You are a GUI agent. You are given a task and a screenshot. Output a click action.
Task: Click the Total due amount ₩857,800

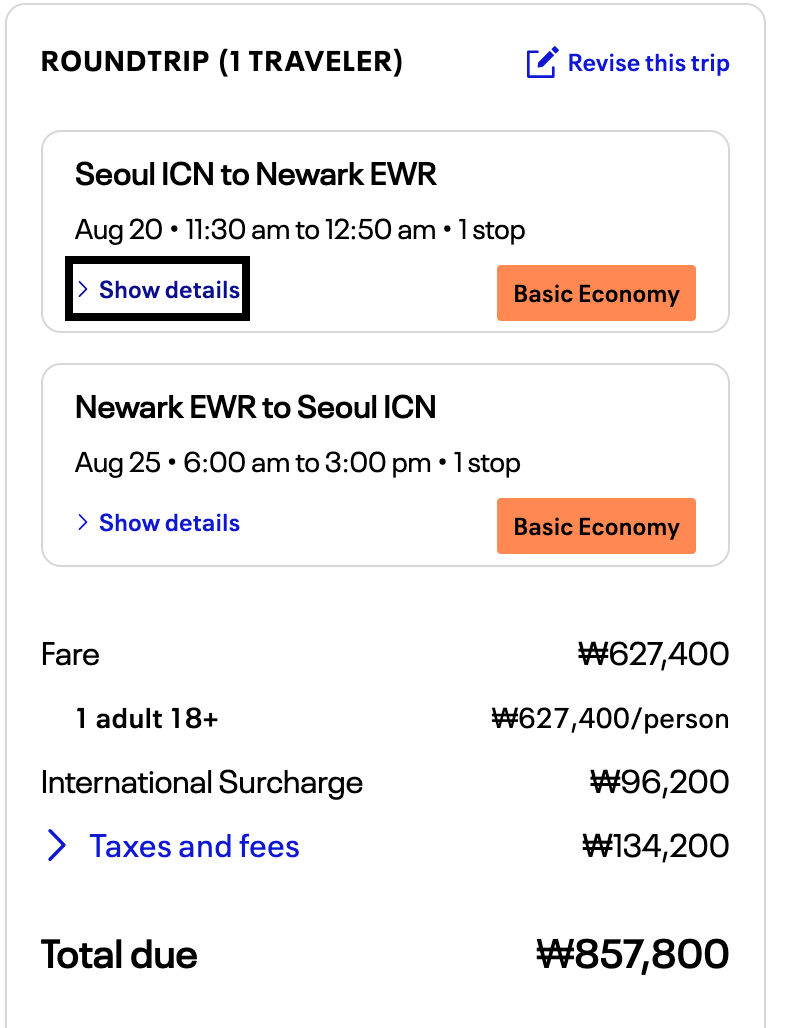point(632,955)
